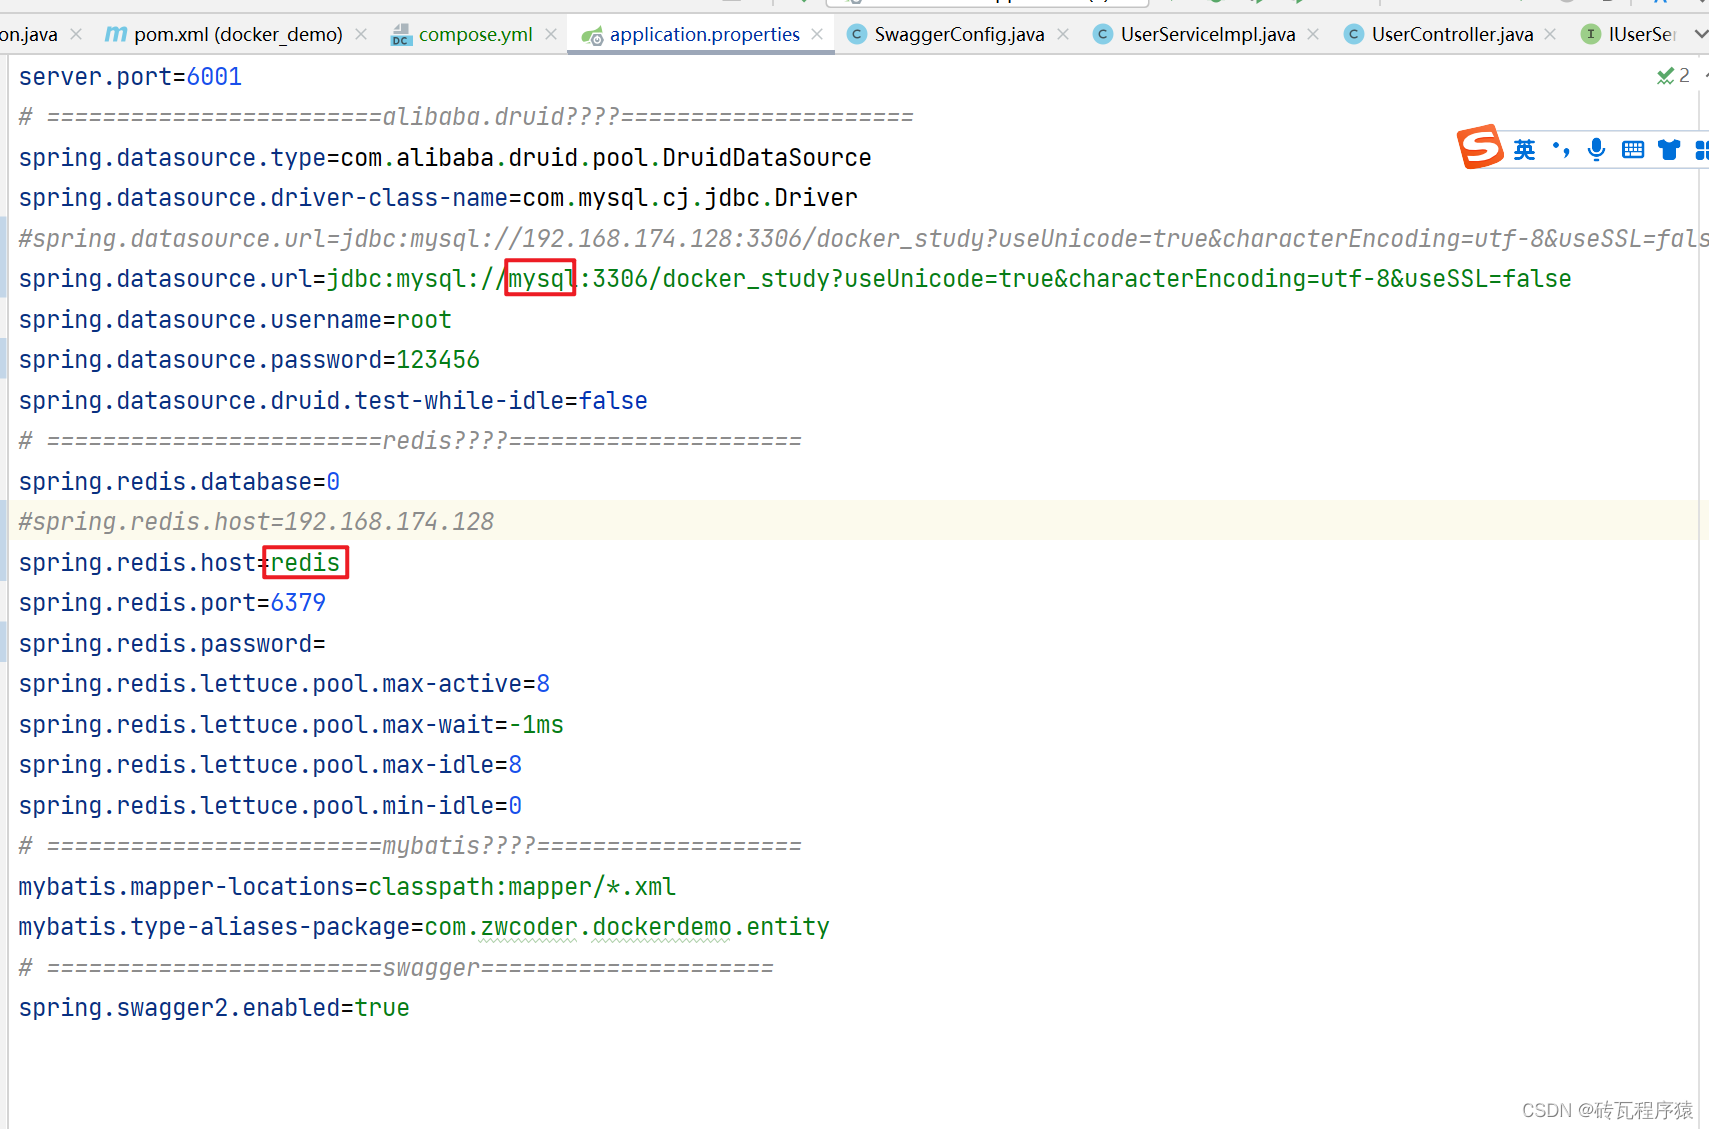The width and height of the screenshot is (1709, 1129).
Task: Click the alibaba.druid section comment line
Action: pyautogui.click(x=466, y=117)
